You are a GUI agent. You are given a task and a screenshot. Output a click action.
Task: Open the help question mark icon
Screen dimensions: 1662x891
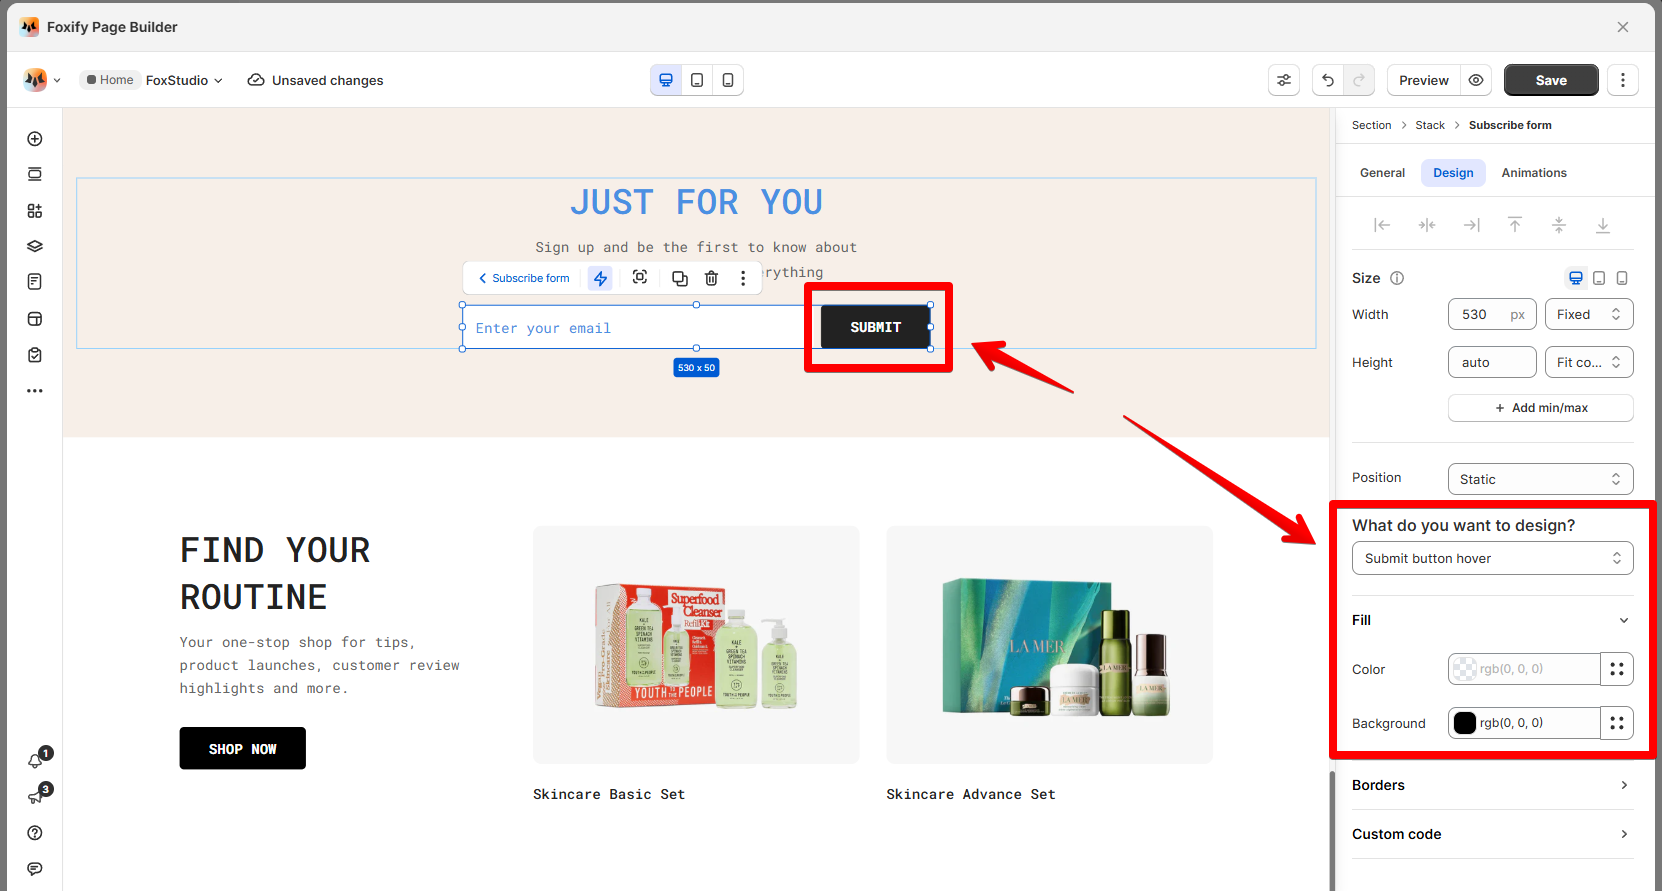click(35, 833)
